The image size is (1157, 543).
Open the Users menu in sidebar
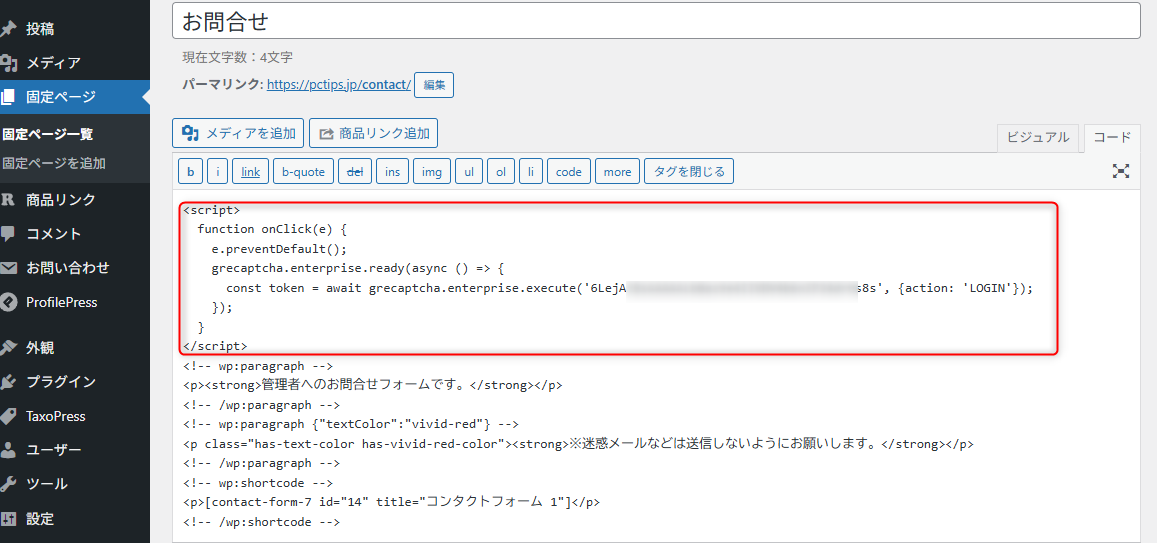(53, 450)
